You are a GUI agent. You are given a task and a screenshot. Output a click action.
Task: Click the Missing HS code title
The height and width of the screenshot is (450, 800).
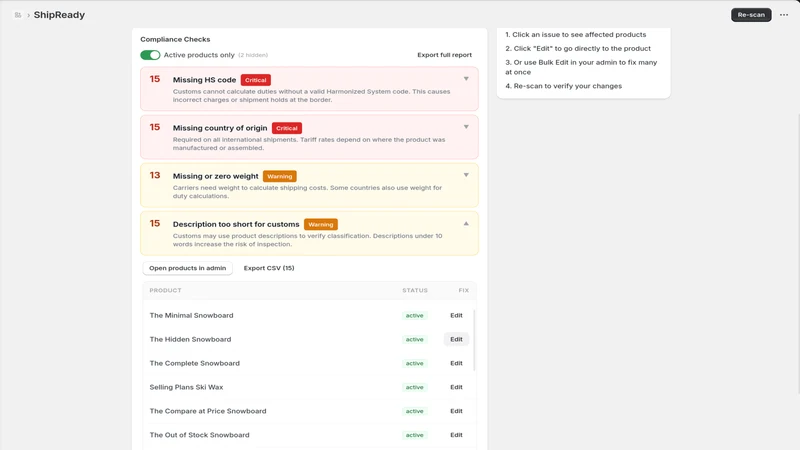pos(204,80)
